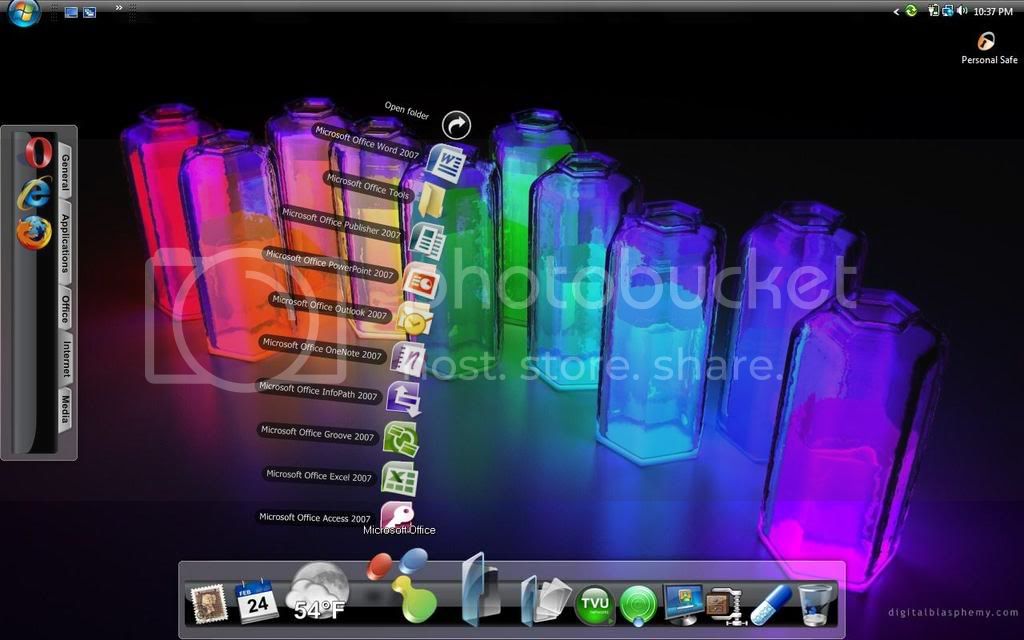
Task: Switch to the Media sidebar tab
Action: (65, 409)
